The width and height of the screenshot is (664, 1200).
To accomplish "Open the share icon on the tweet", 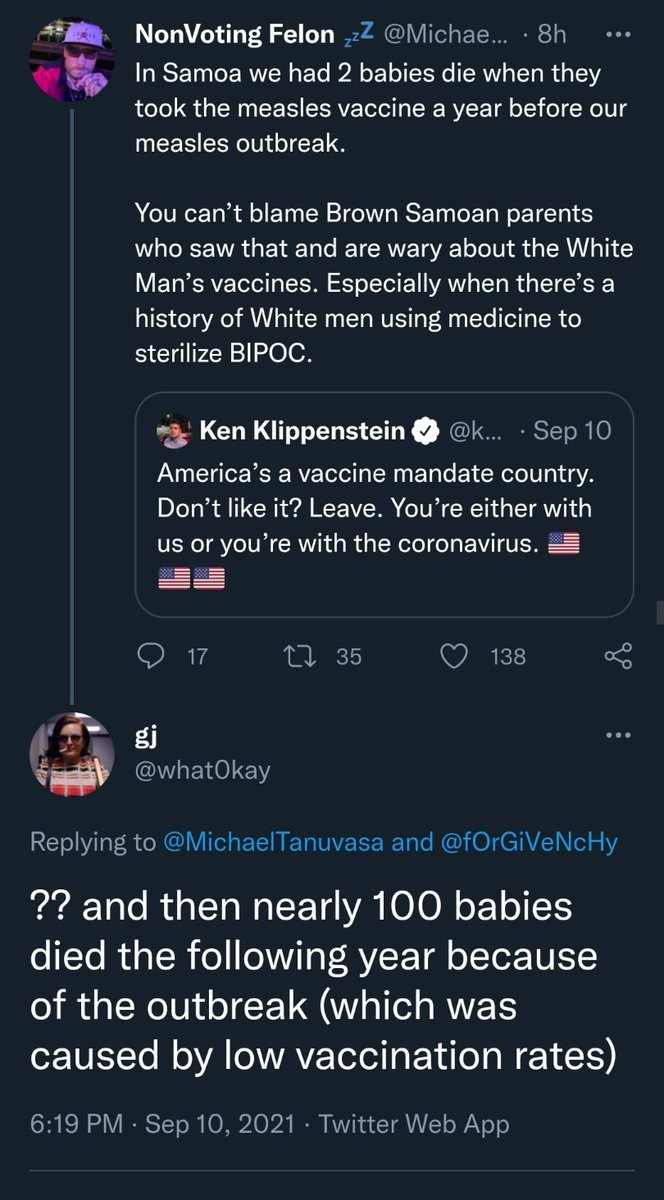I will tap(619, 656).
